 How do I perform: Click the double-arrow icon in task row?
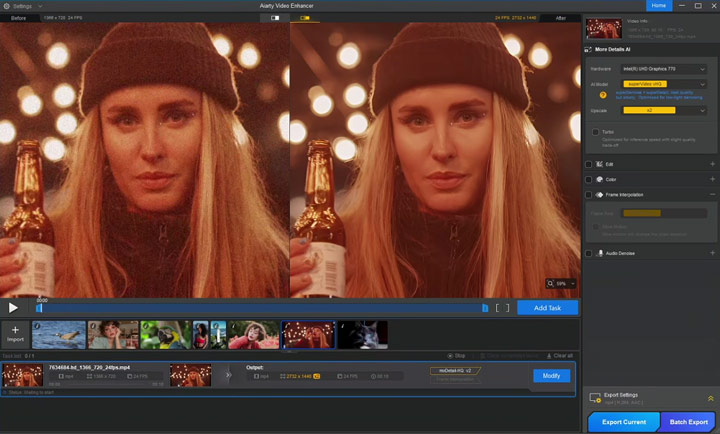click(x=228, y=375)
